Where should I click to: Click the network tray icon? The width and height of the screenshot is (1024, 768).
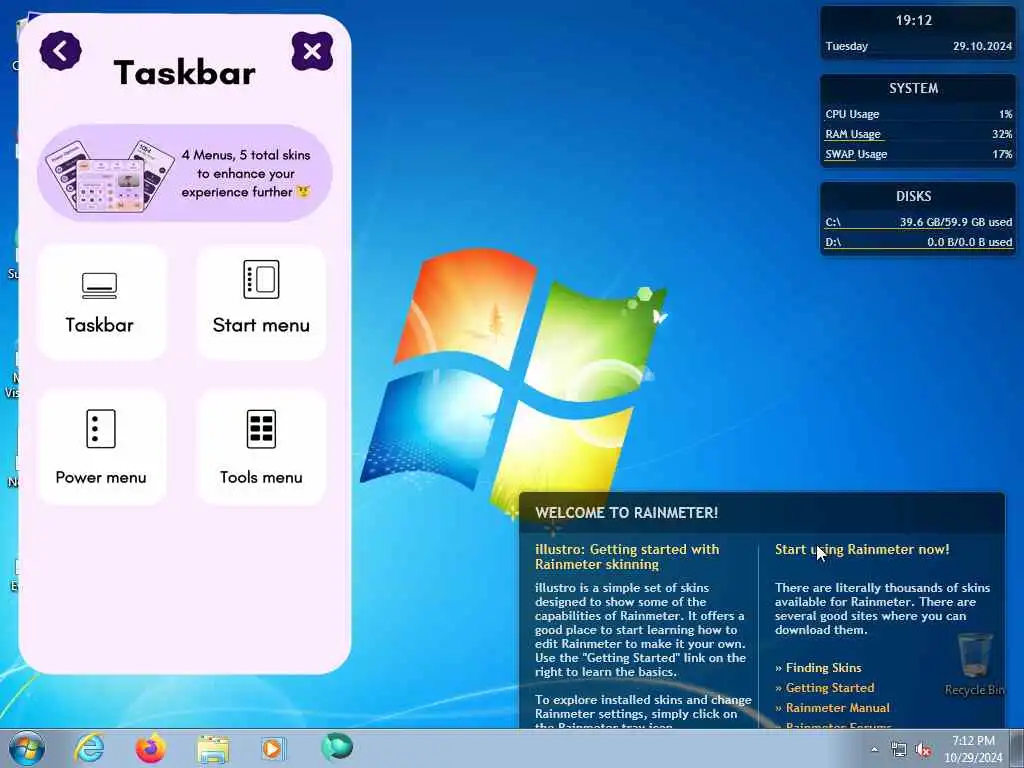(x=899, y=750)
